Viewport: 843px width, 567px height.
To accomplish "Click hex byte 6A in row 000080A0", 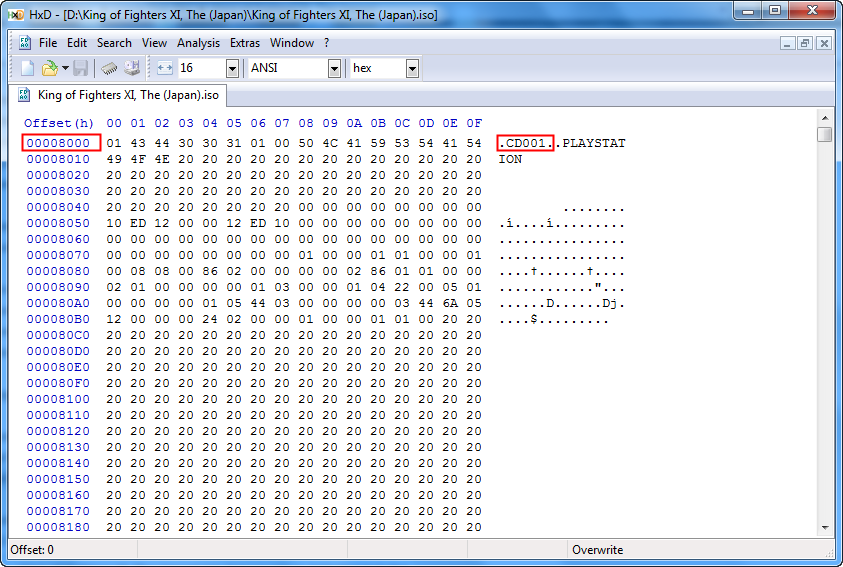I will click(x=449, y=303).
